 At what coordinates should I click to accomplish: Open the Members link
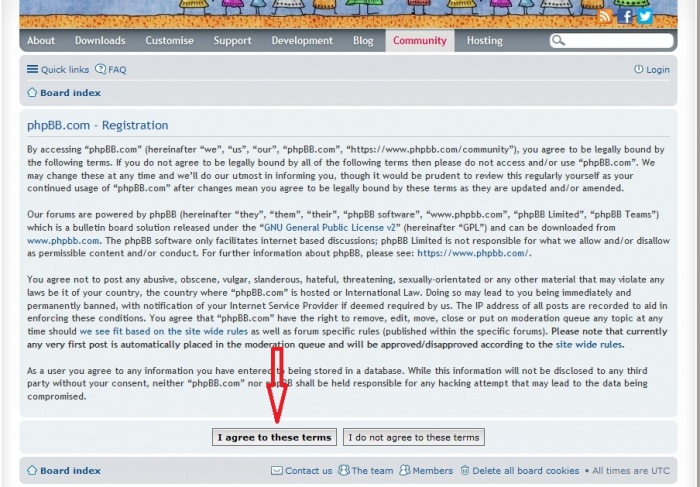[433, 470]
